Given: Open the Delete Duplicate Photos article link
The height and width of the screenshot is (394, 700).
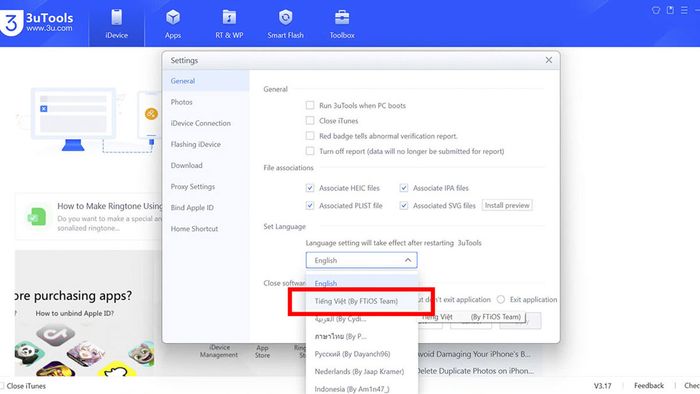Looking at the screenshot, I should [x=475, y=371].
